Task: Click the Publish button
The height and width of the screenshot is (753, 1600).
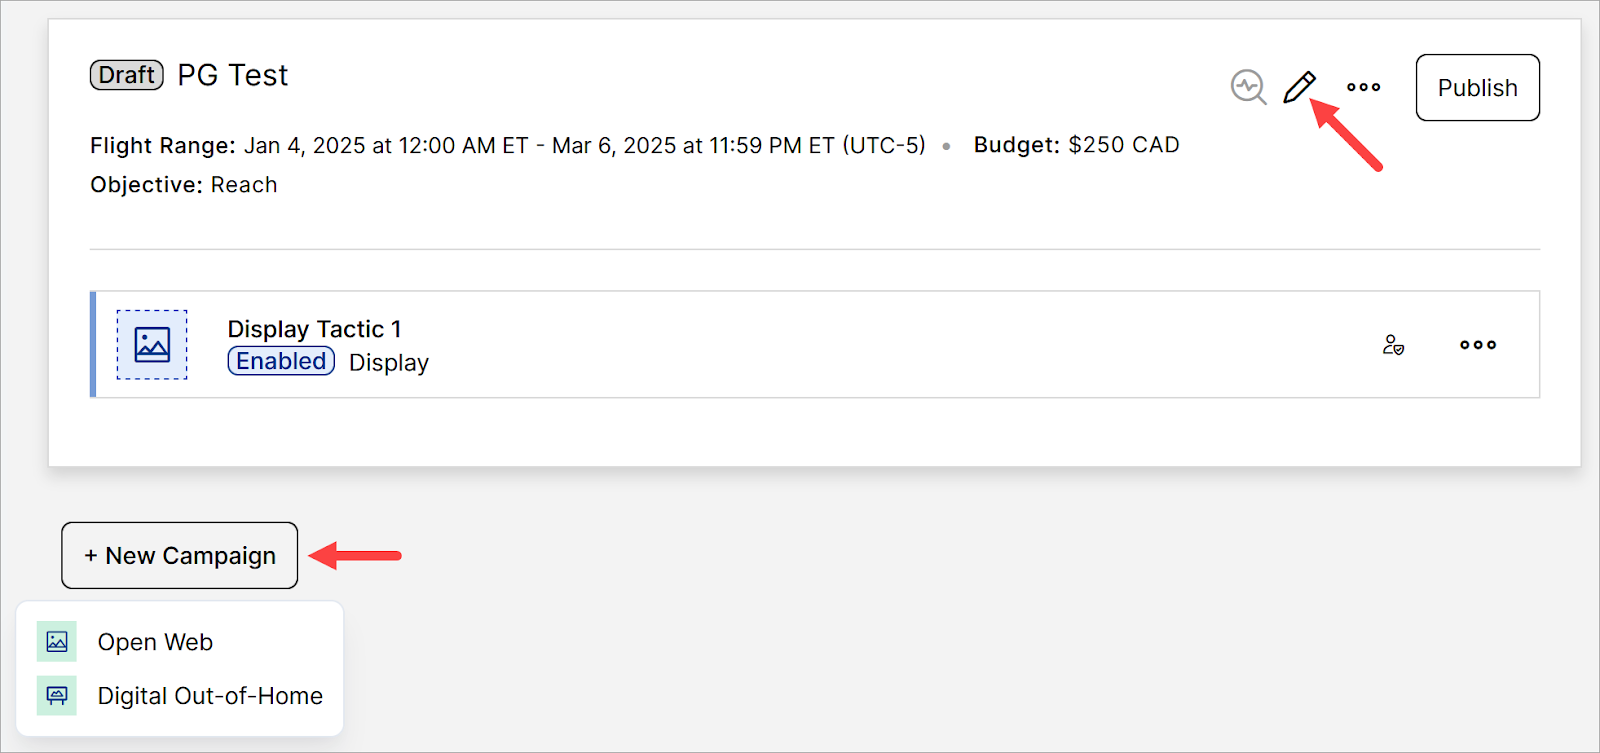Action: tap(1477, 88)
